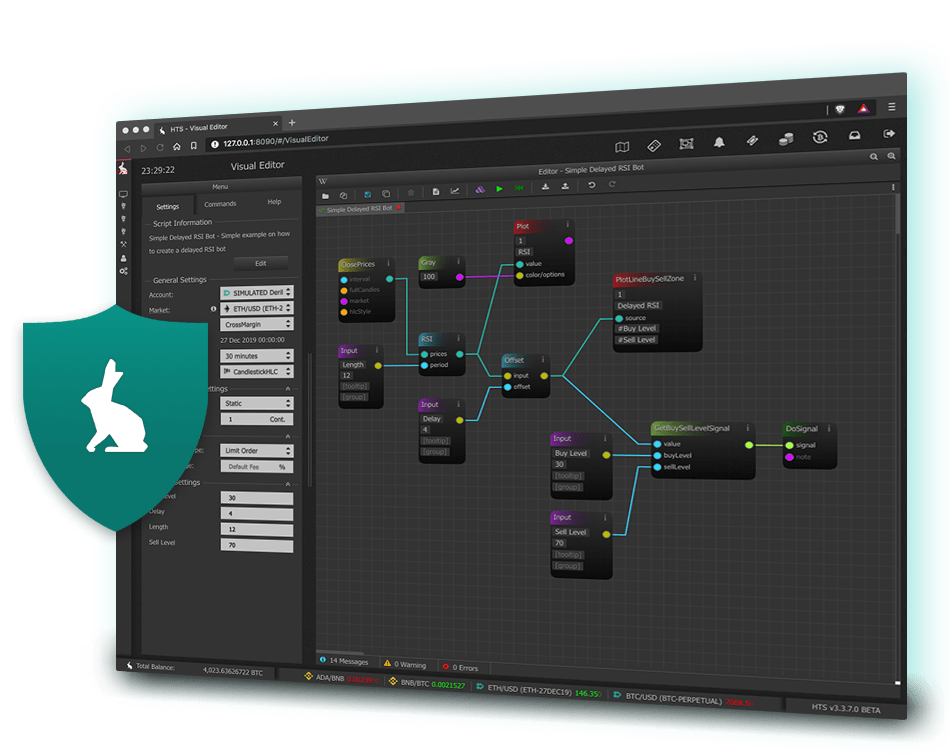Click the magenta output port on Gray node
Viewport: 950px width, 756px height.
point(460,277)
